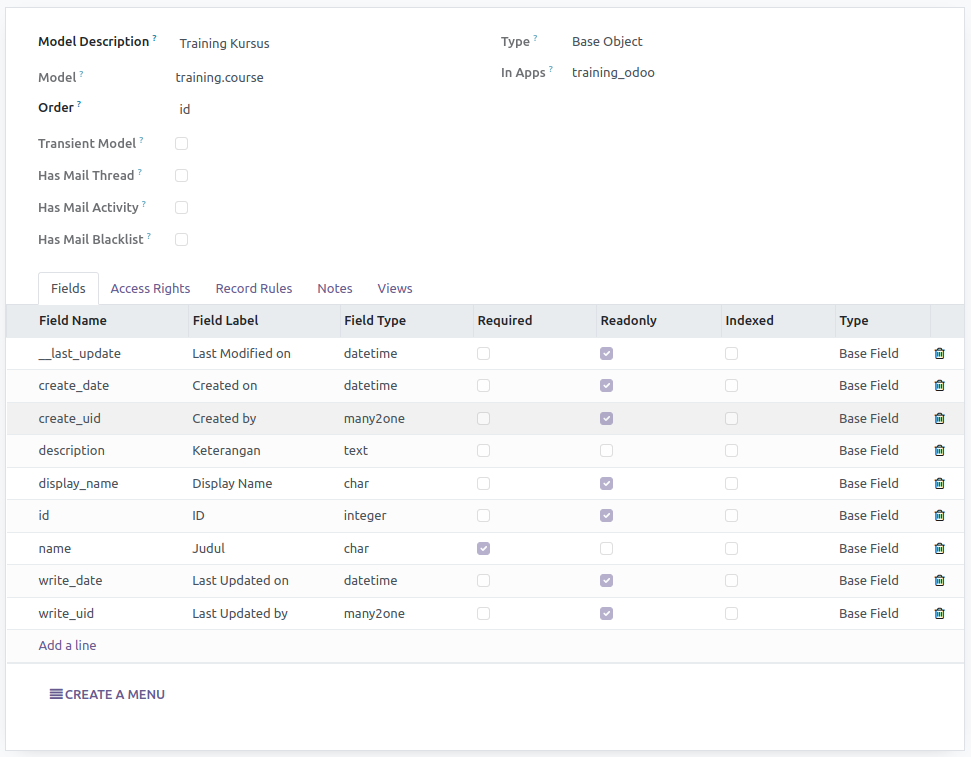Open the Record Rules tab

pyautogui.click(x=254, y=289)
